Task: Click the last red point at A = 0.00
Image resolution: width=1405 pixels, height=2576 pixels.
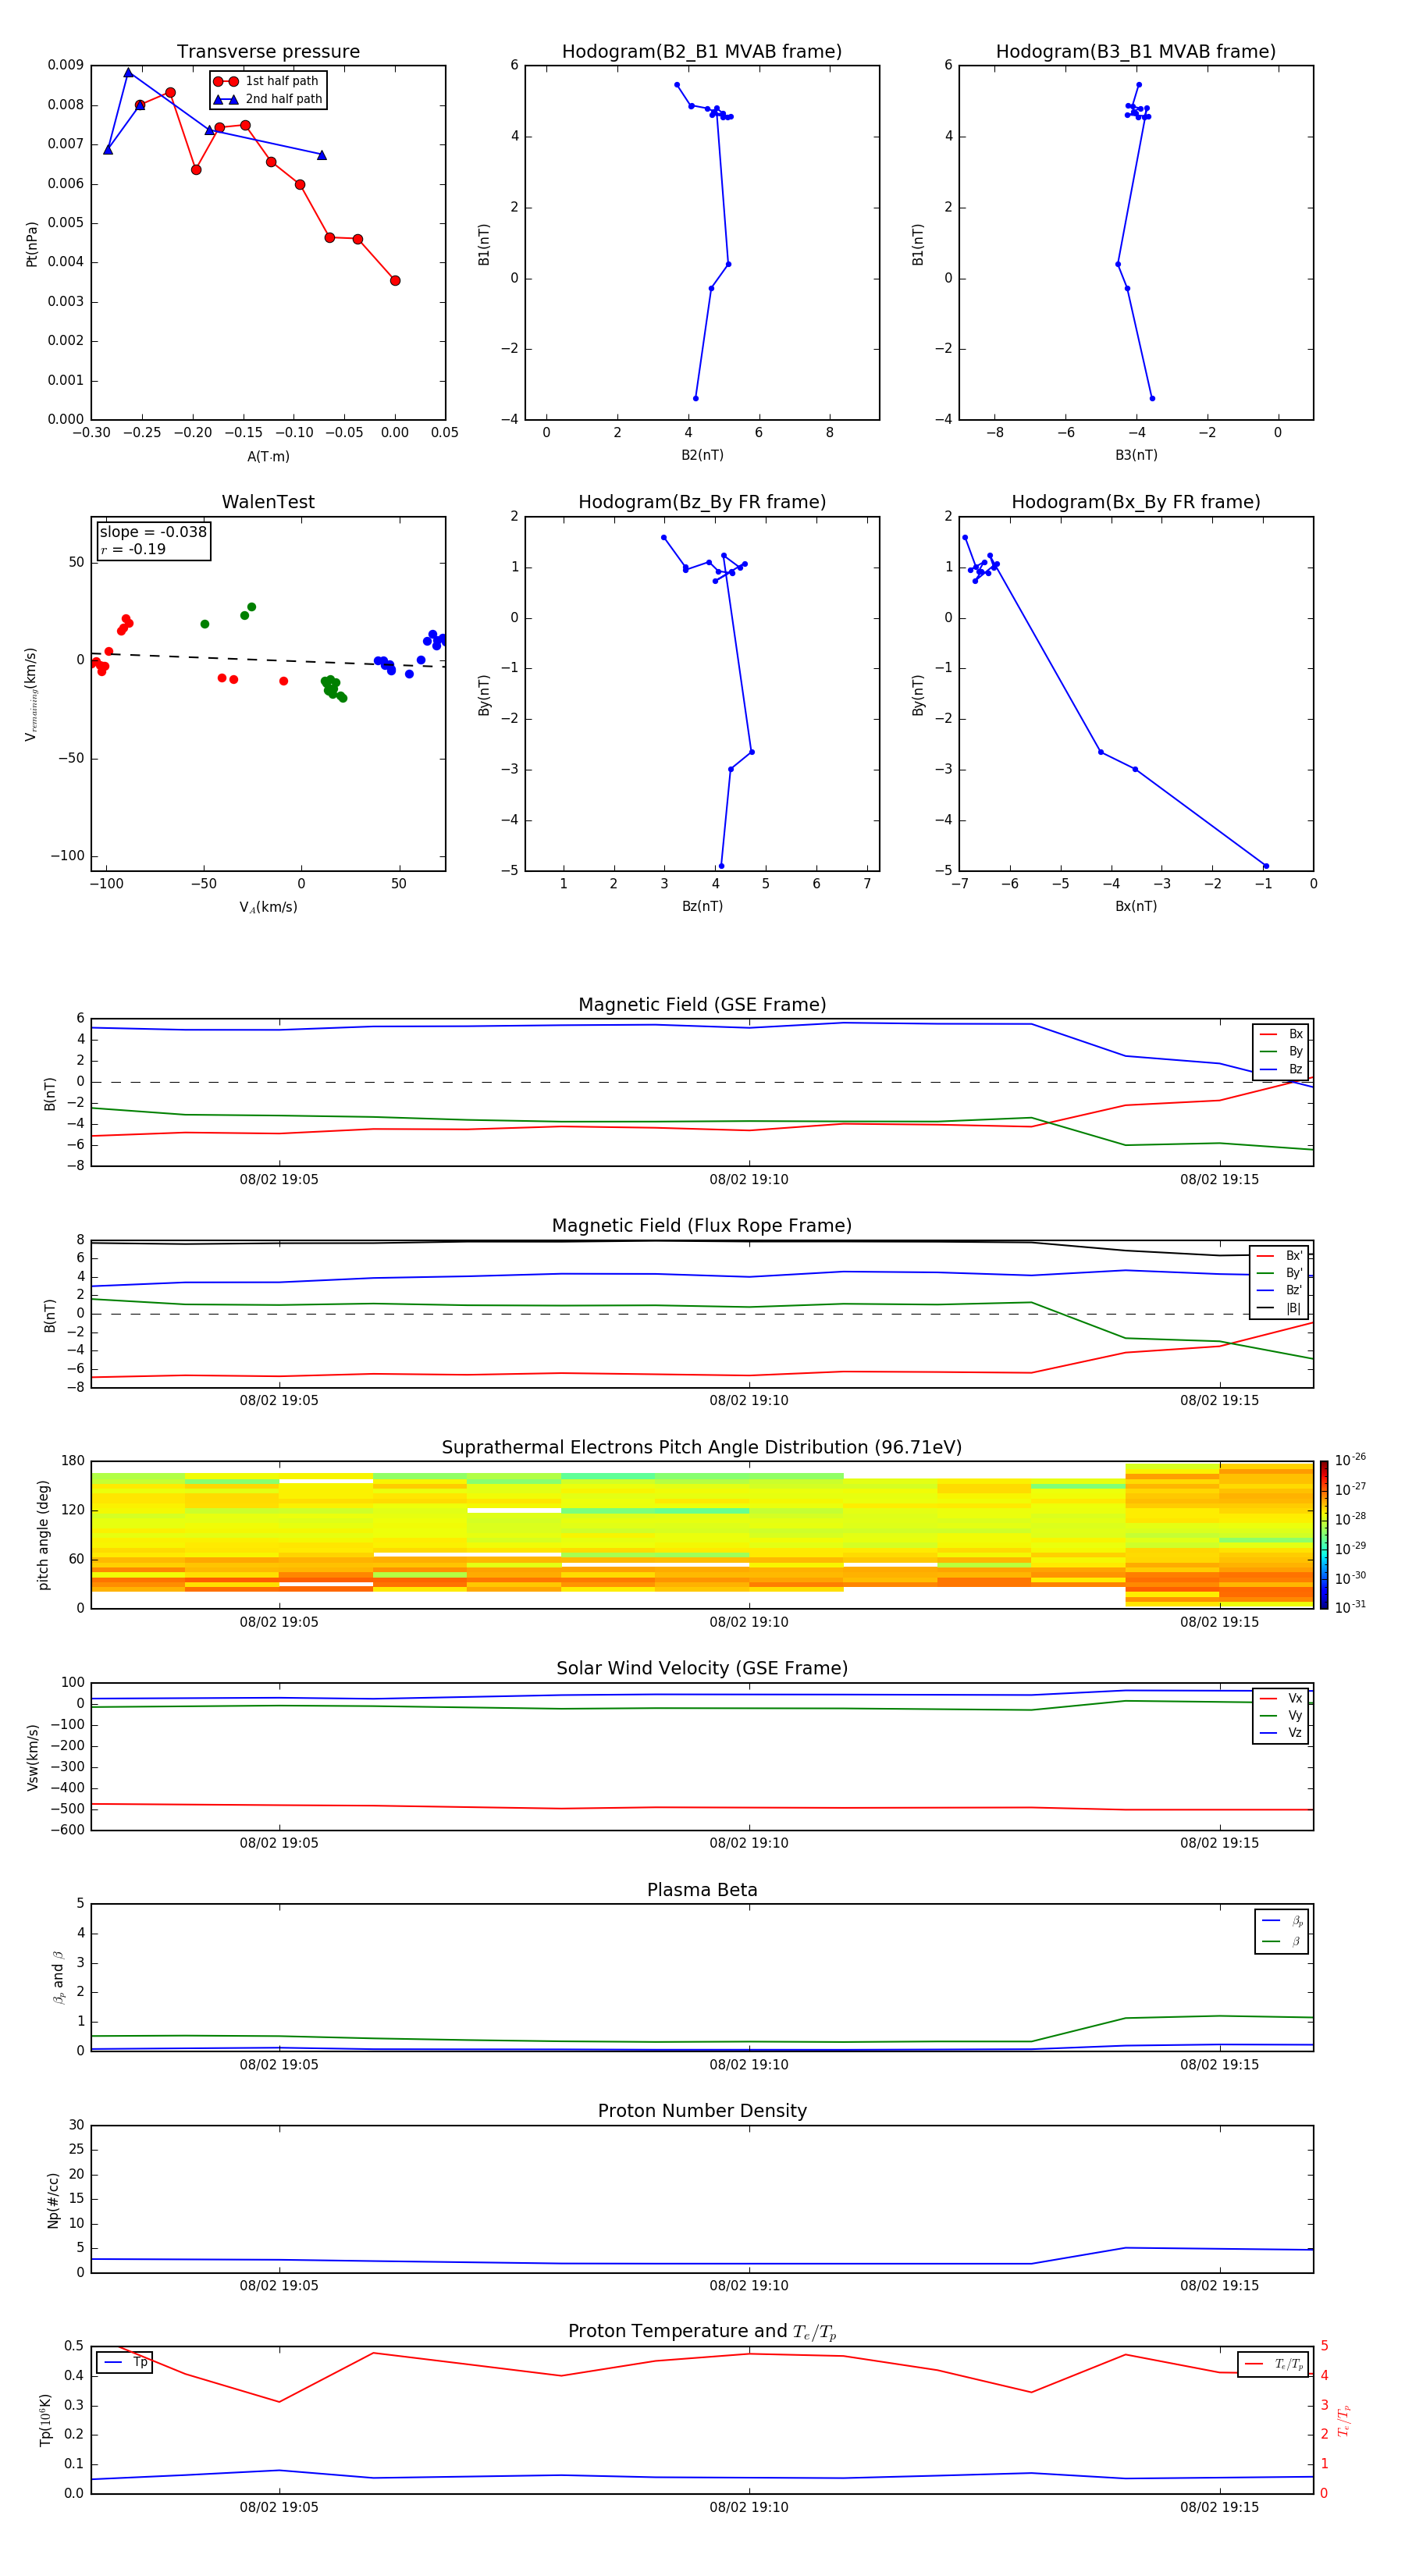Action: (395, 281)
